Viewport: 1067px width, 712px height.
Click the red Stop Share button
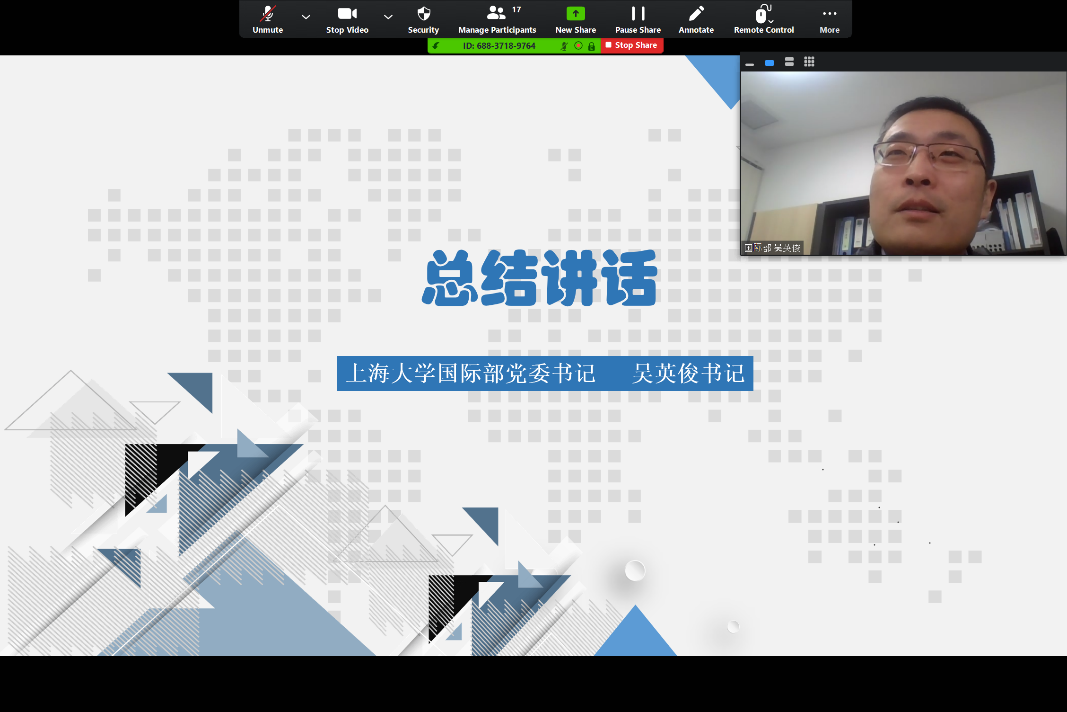click(632, 46)
